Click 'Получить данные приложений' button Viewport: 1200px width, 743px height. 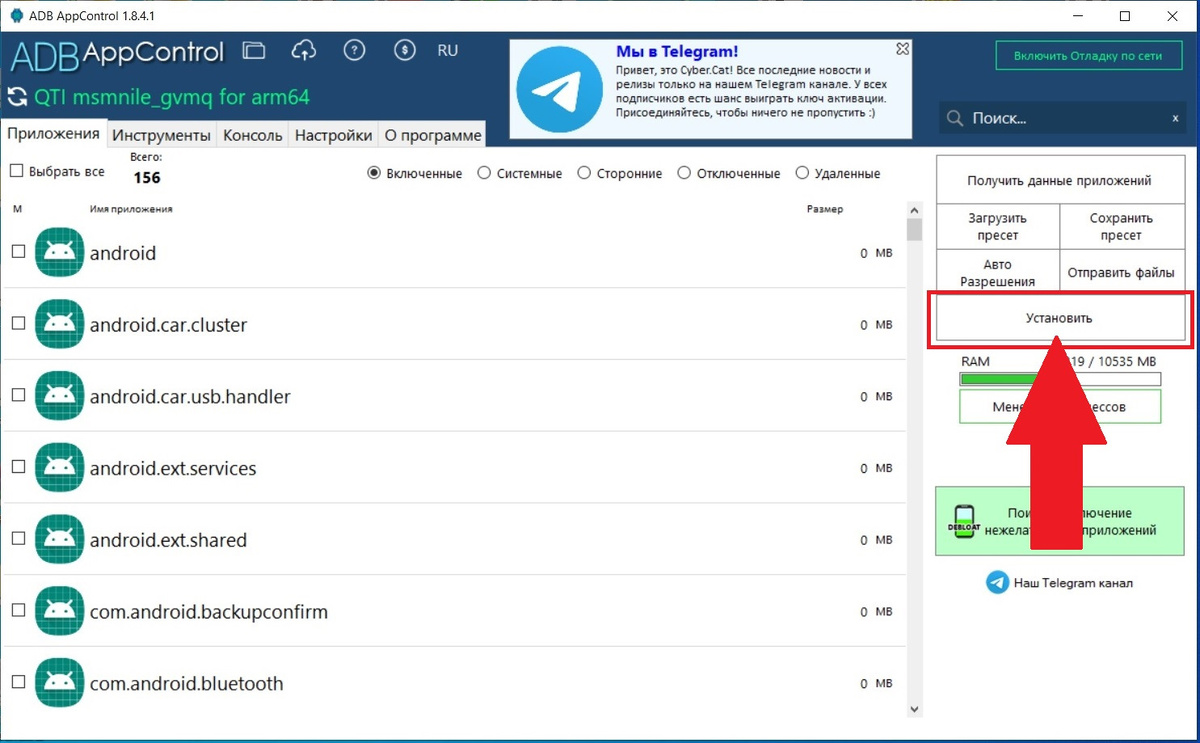(1059, 181)
